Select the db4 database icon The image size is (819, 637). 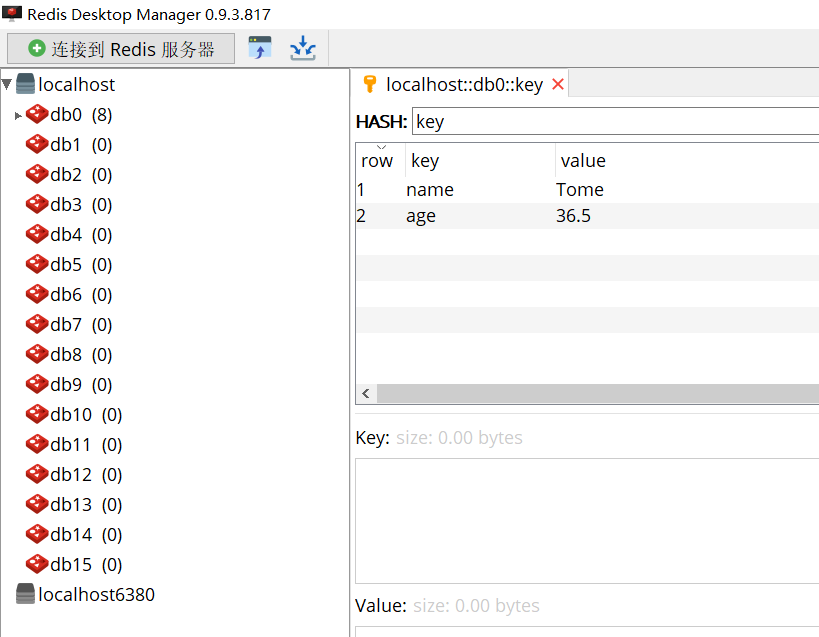37,234
